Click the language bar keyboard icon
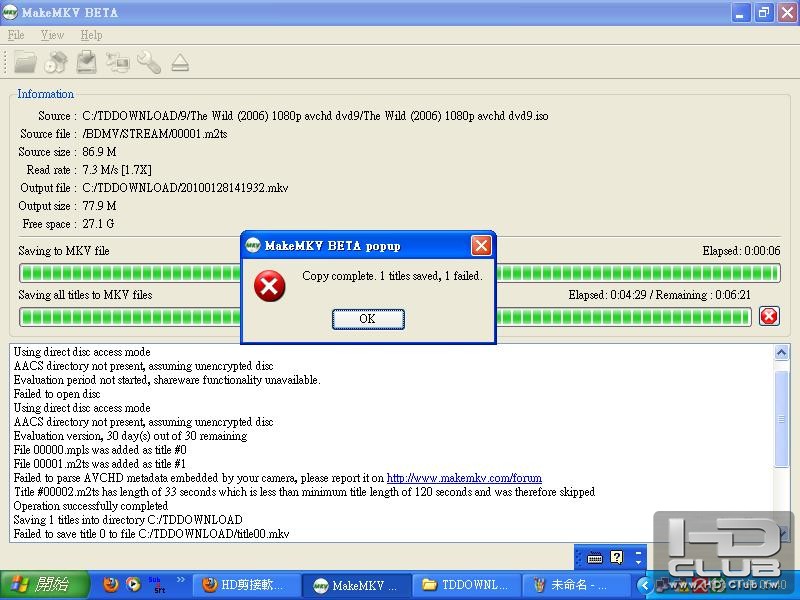 pyautogui.click(x=594, y=558)
